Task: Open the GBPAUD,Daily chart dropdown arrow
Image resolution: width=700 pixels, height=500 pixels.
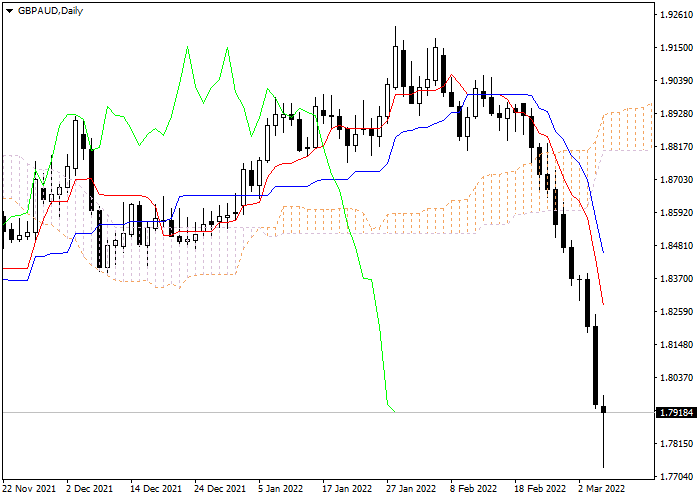Action: click(x=9, y=11)
